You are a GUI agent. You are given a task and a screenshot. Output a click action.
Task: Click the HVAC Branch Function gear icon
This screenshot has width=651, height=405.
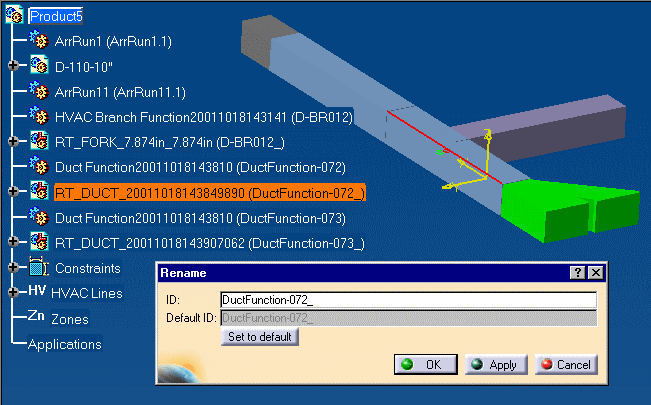39,116
